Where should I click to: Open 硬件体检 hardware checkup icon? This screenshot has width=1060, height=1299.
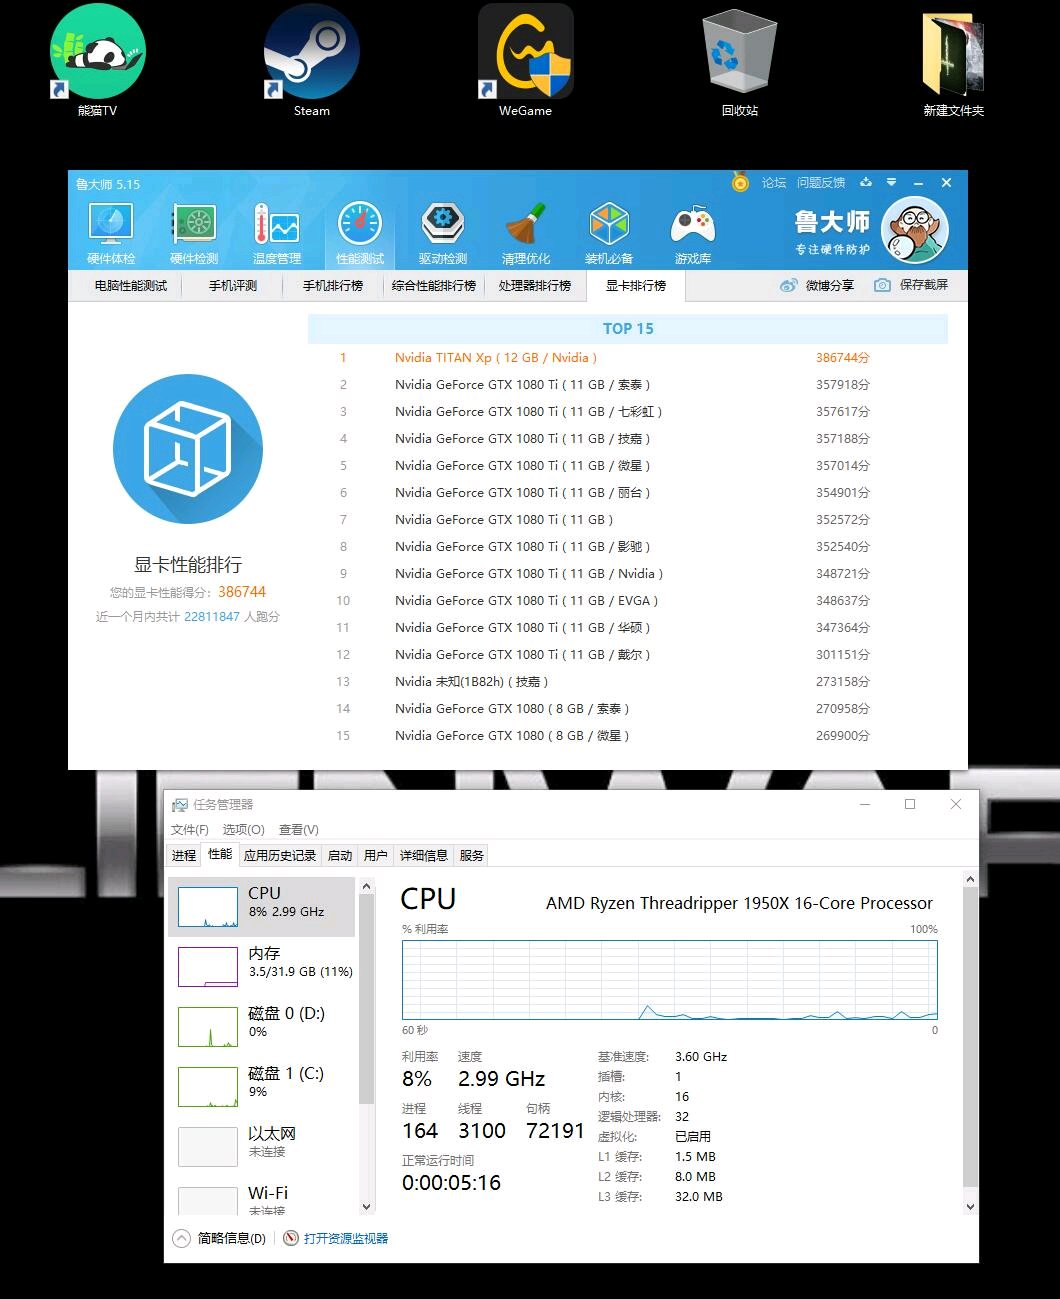111,232
